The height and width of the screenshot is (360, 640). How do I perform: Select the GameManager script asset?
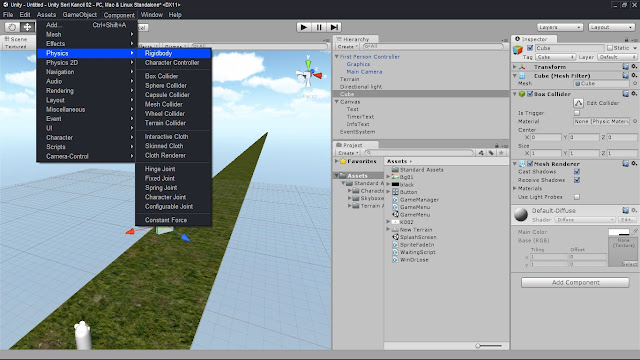(416, 200)
